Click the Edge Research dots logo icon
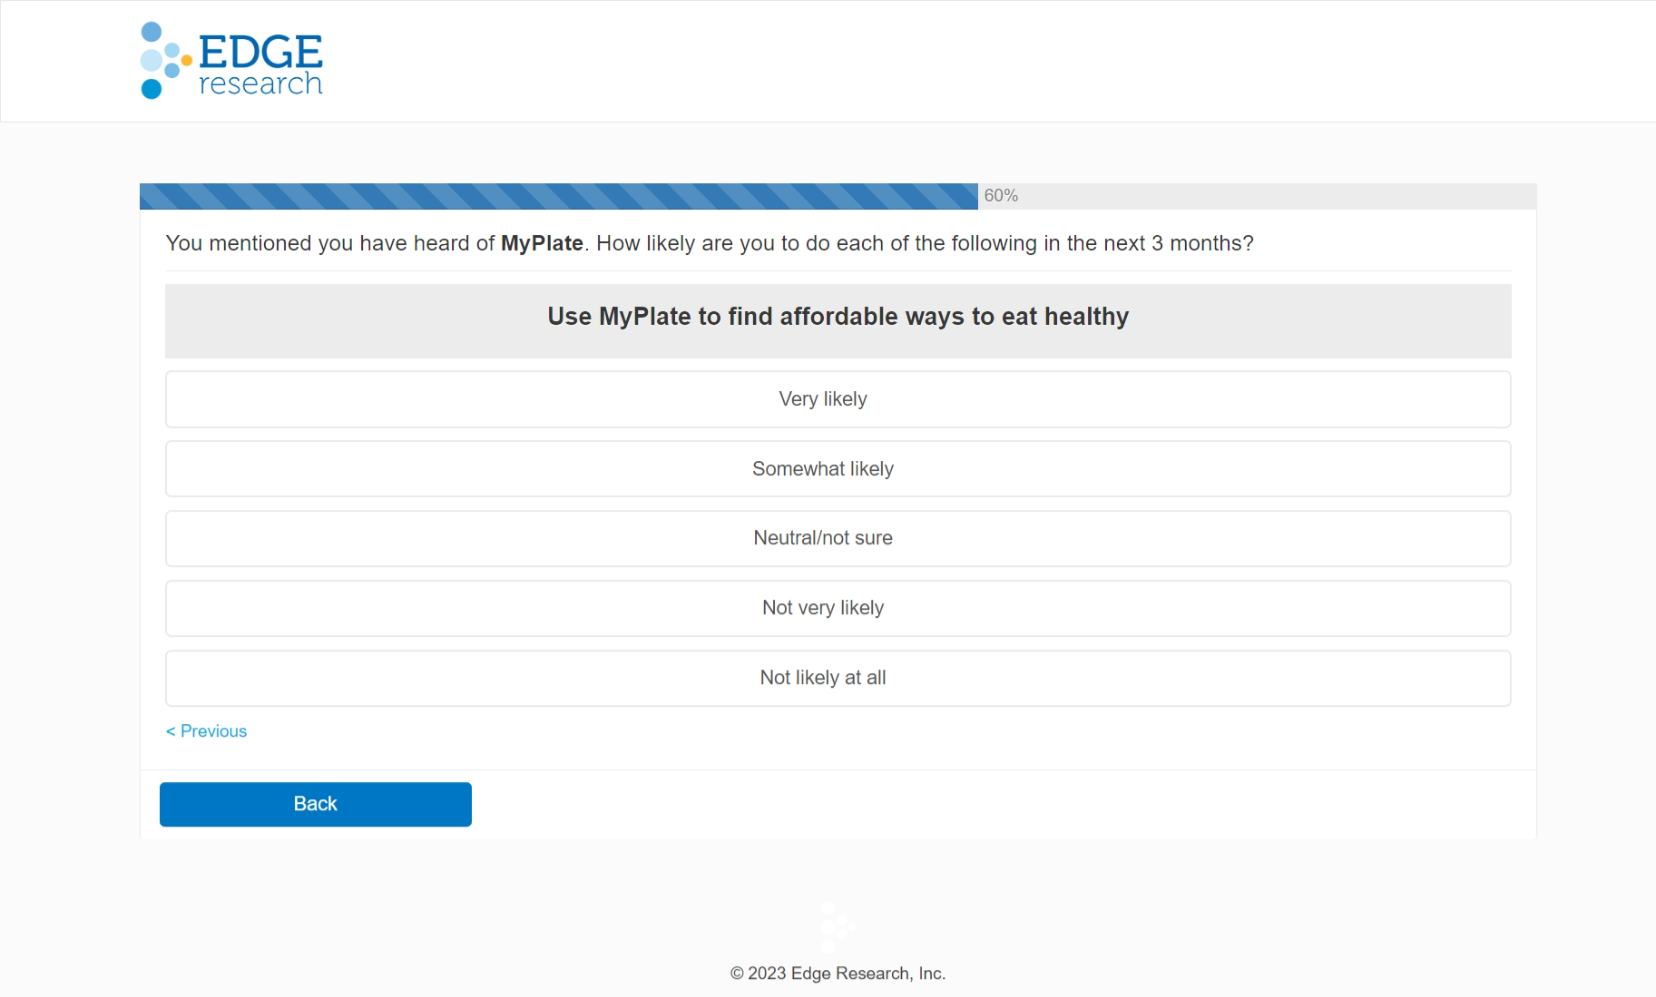Image resolution: width=1656 pixels, height=997 pixels. (160, 60)
